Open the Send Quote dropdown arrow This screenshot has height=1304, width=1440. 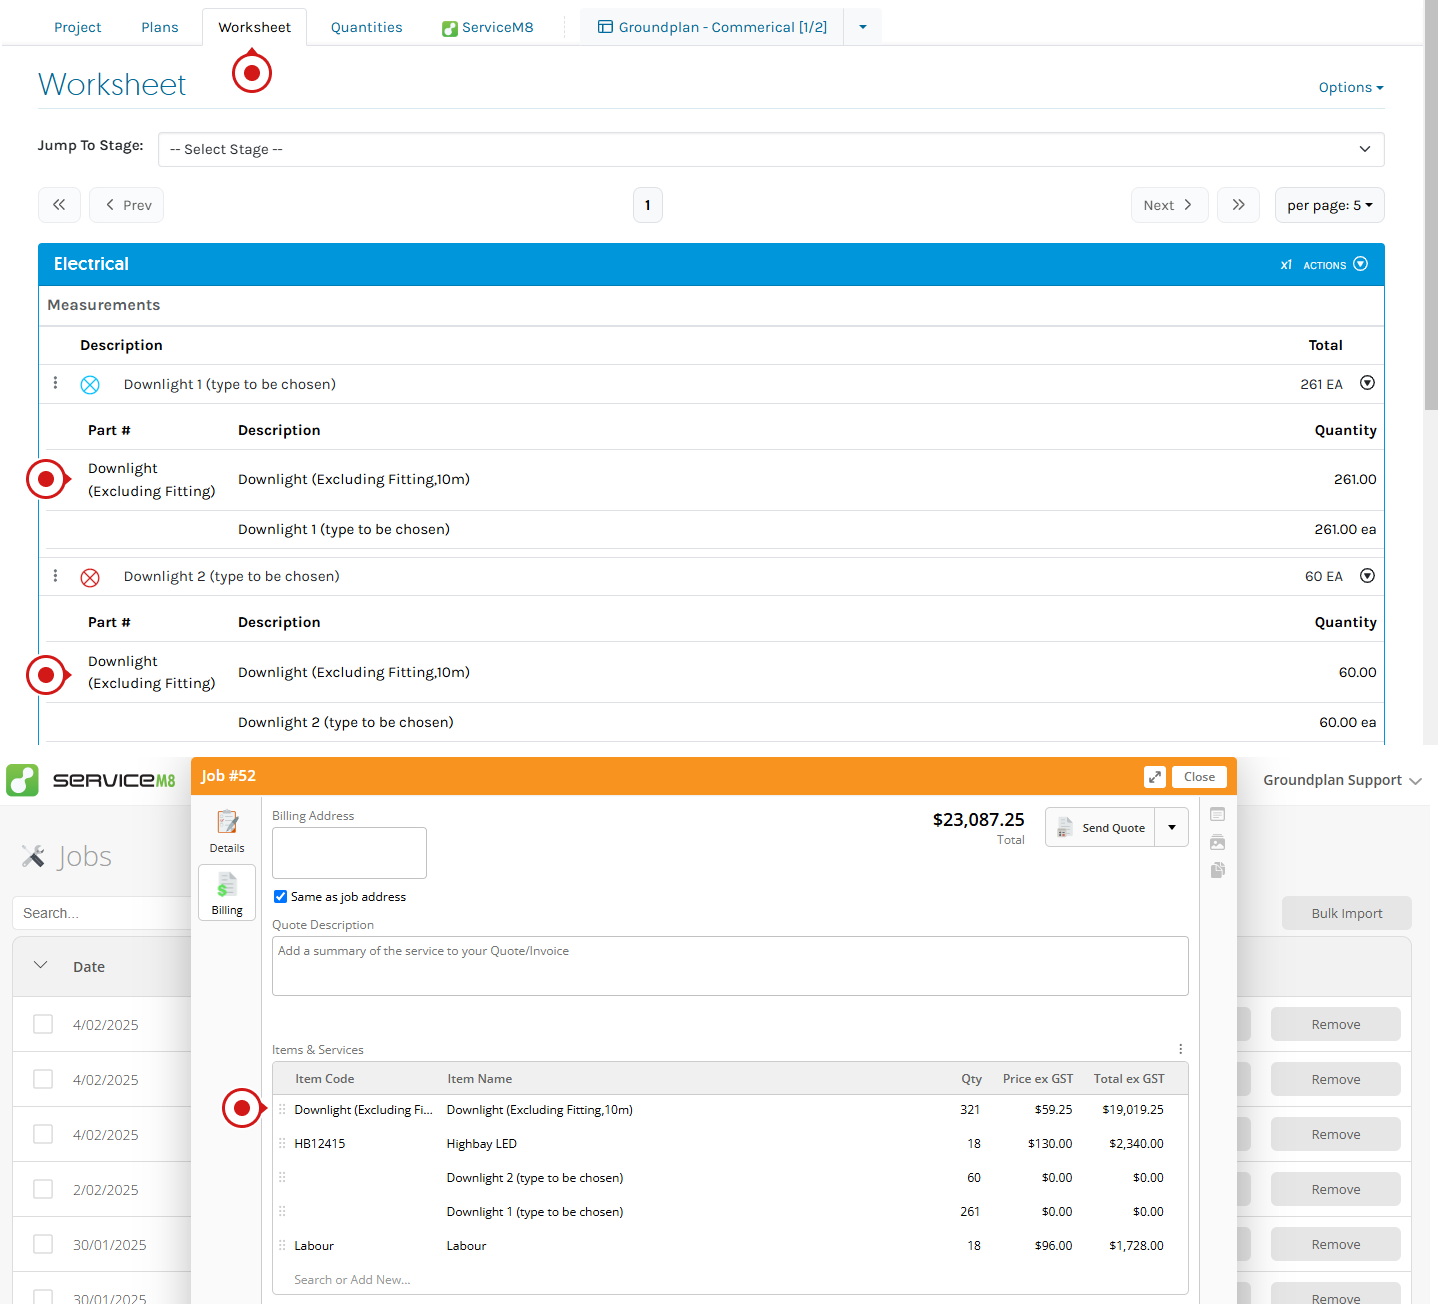(1172, 827)
